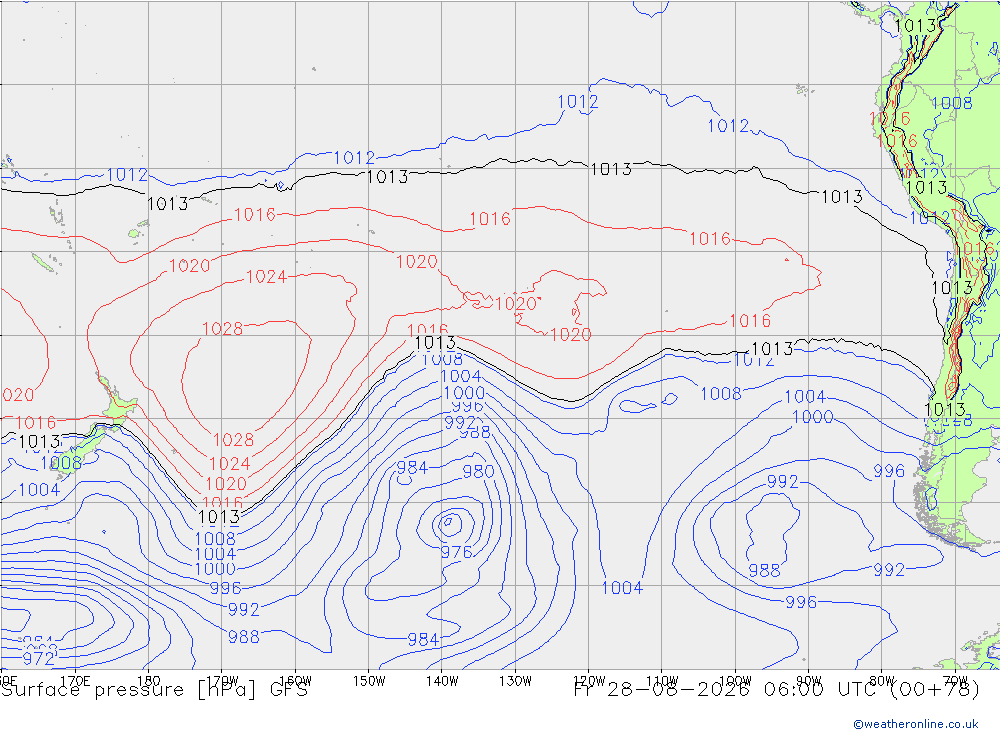The image size is (1000, 733).
Task: Click the 1013 label at top of South America
Action: (915, 26)
